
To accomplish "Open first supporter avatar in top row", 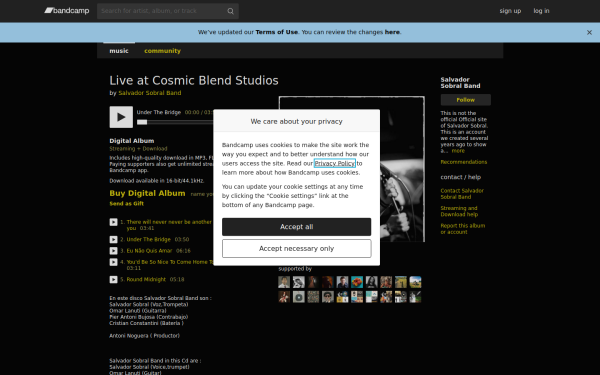I will click(x=284, y=282).
